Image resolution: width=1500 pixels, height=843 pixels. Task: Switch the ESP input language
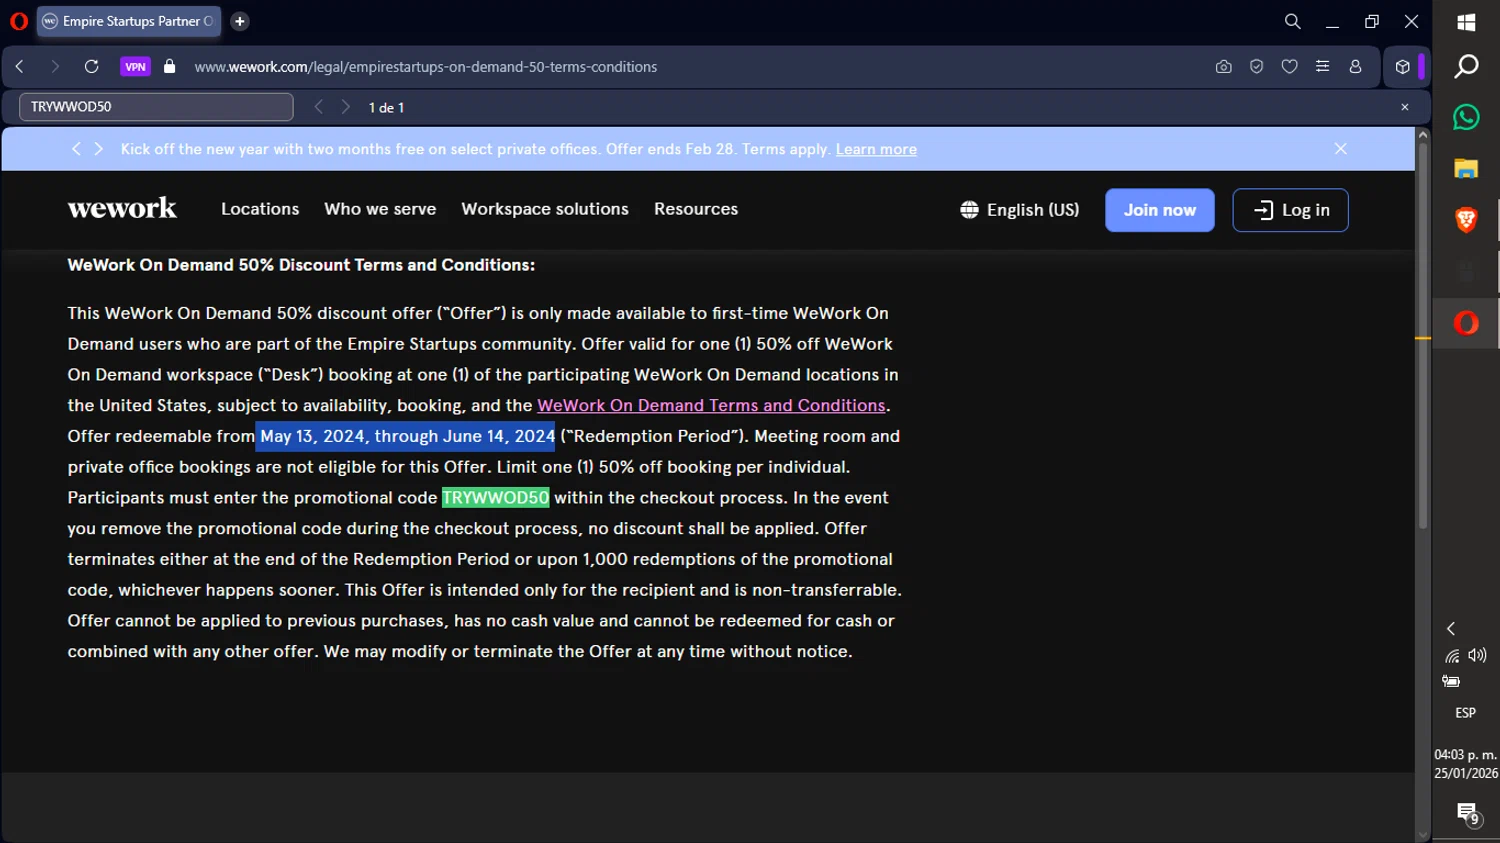point(1465,713)
